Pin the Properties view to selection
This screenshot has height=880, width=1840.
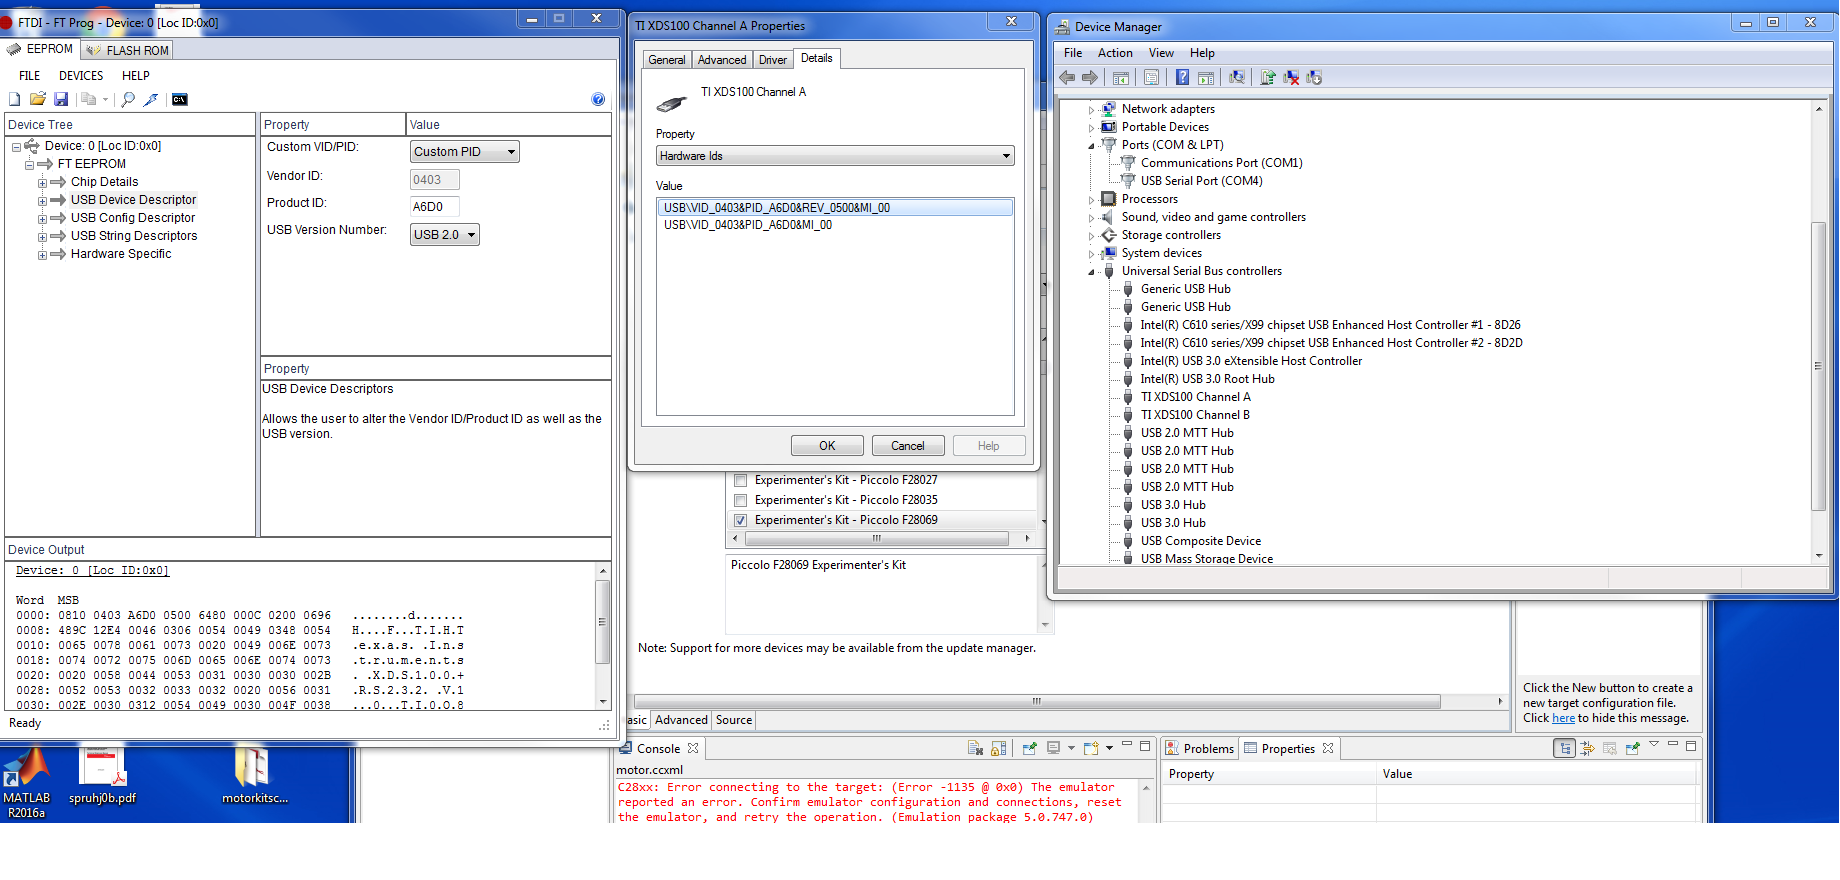[1633, 748]
